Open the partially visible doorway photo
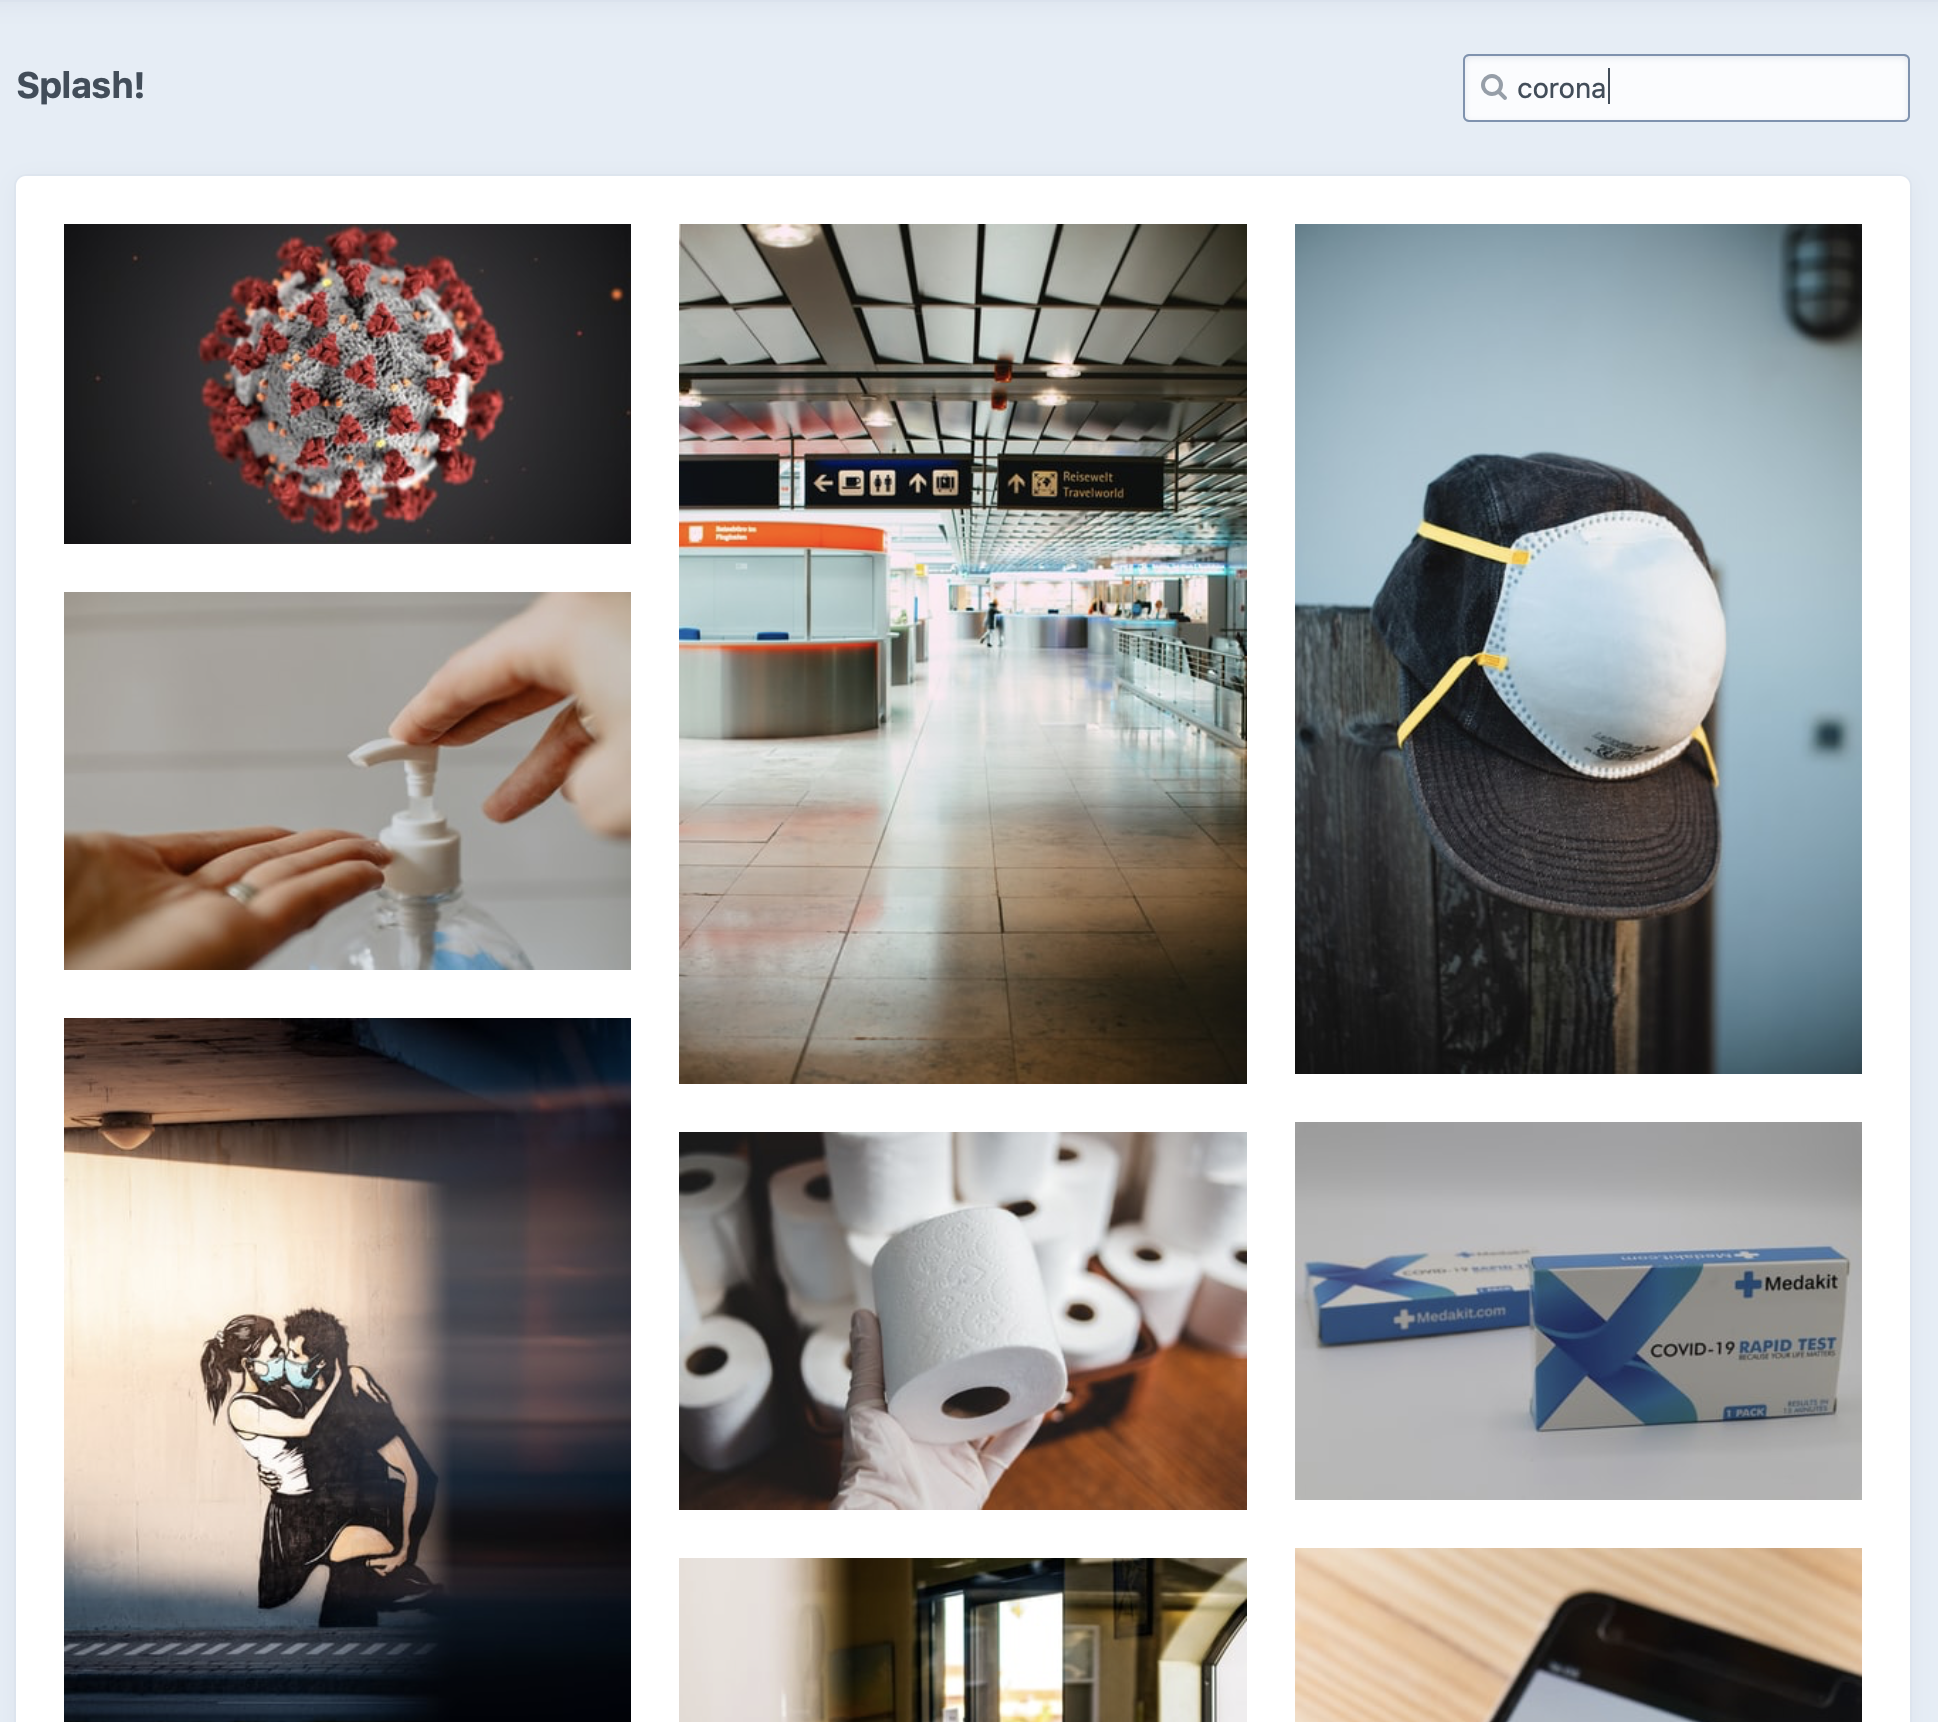Image resolution: width=1938 pixels, height=1722 pixels. pos(963,1640)
